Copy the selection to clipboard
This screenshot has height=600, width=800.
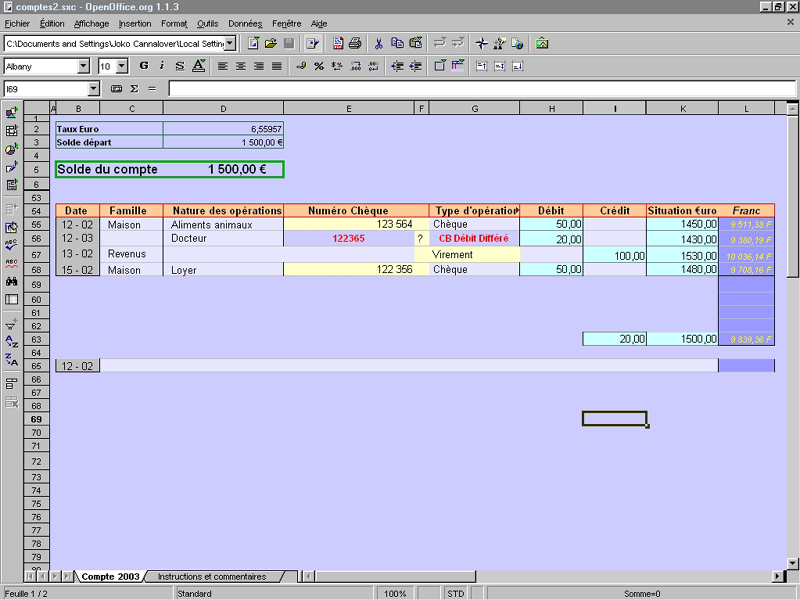point(397,43)
